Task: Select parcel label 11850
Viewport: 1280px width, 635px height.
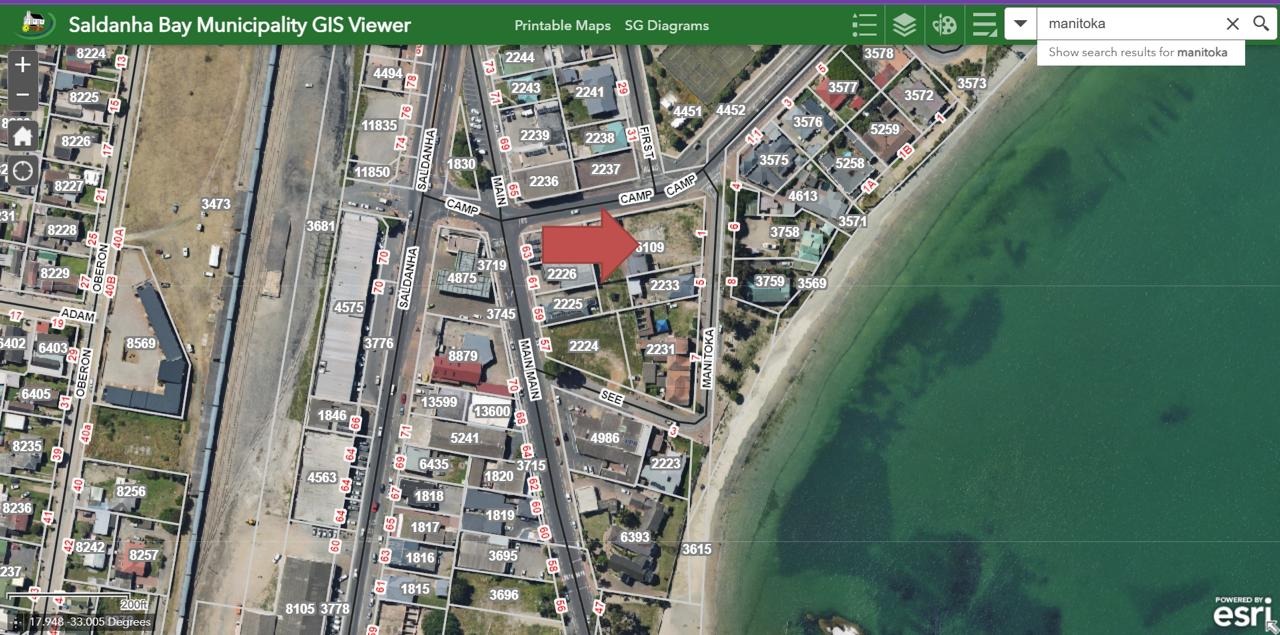Action: click(x=372, y=172)
